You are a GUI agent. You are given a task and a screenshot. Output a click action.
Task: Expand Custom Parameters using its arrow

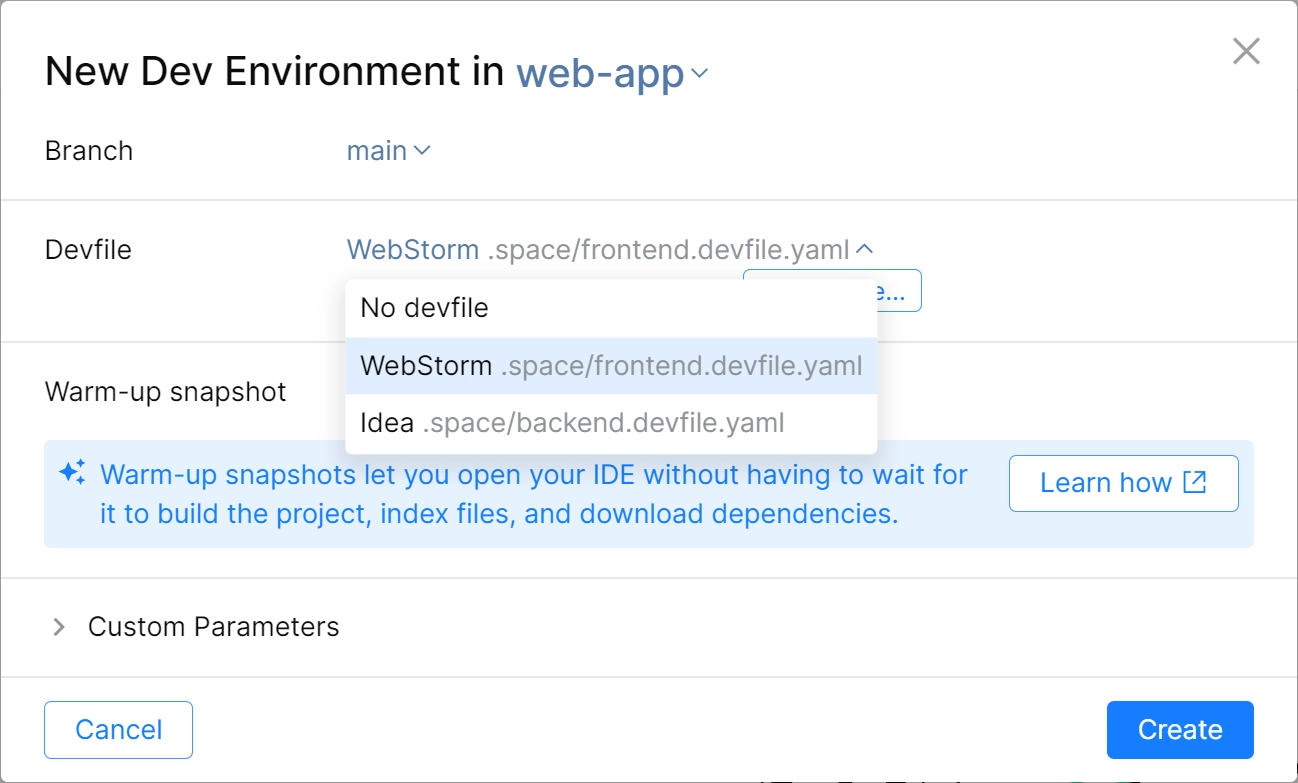coord(59,627)
